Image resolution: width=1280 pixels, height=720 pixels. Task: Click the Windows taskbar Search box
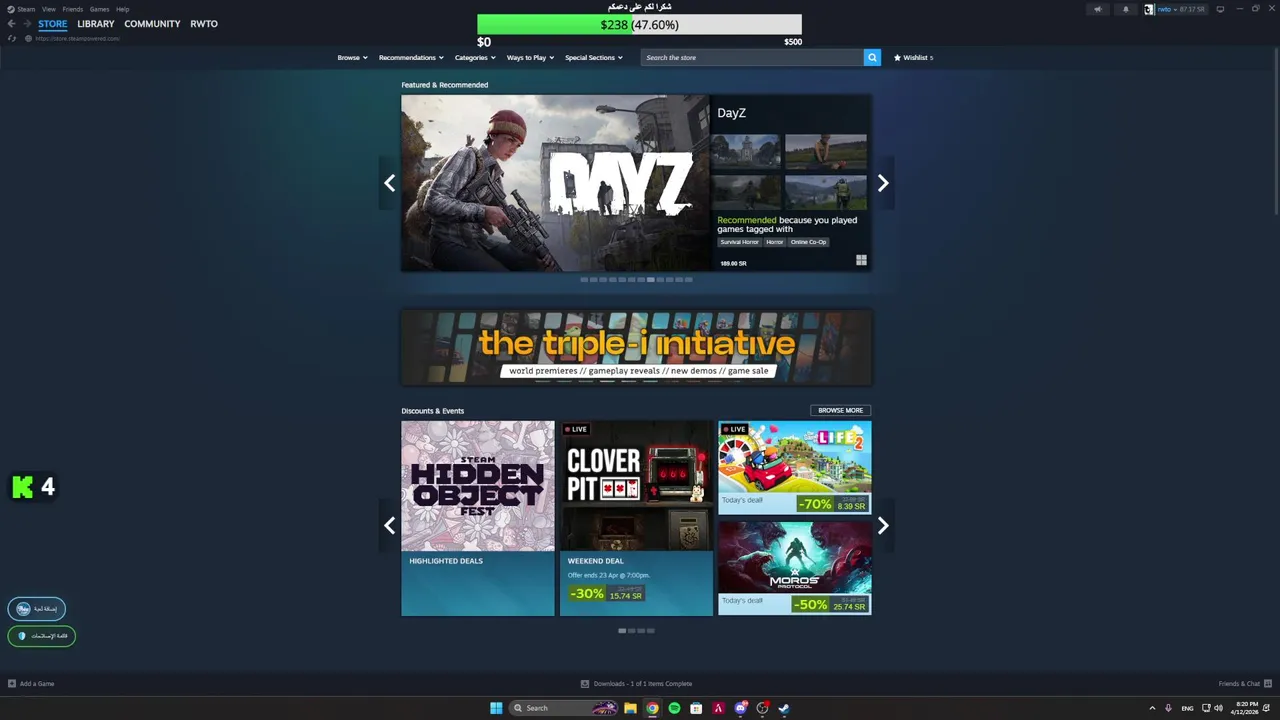(x=565, y=708)
